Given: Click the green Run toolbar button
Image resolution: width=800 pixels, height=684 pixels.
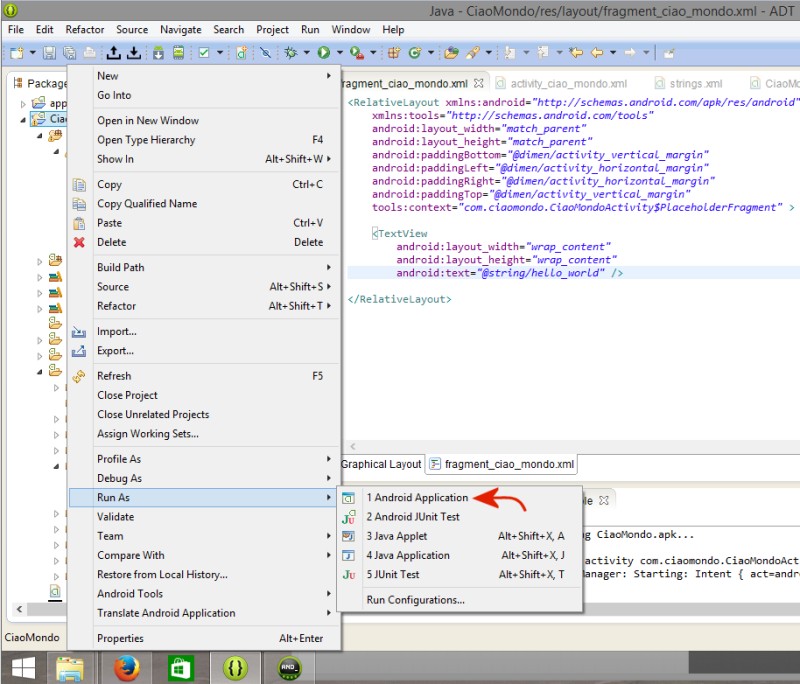Looking at the screenshot, I should 323,53.
